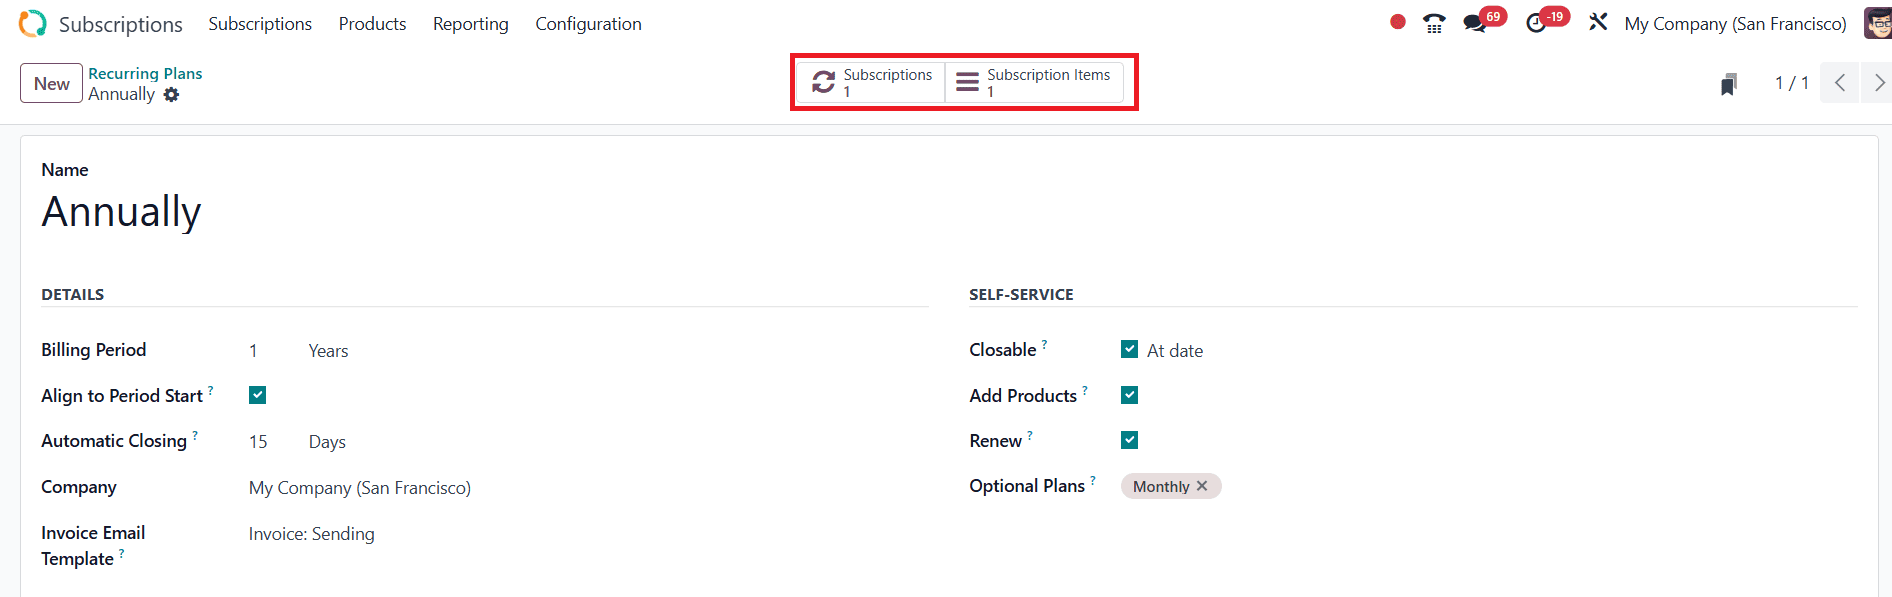Click the gear icon next to Annually

(x=171, y=94)
